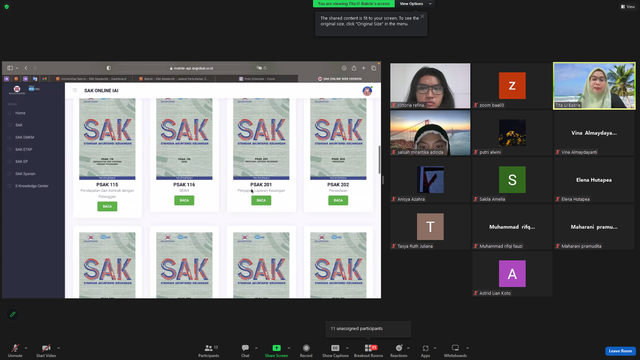Image resolution: width=640 pixels, height=360 pixels.
Task: Open Home in the SAK sidebar
Action: [20, 113]
